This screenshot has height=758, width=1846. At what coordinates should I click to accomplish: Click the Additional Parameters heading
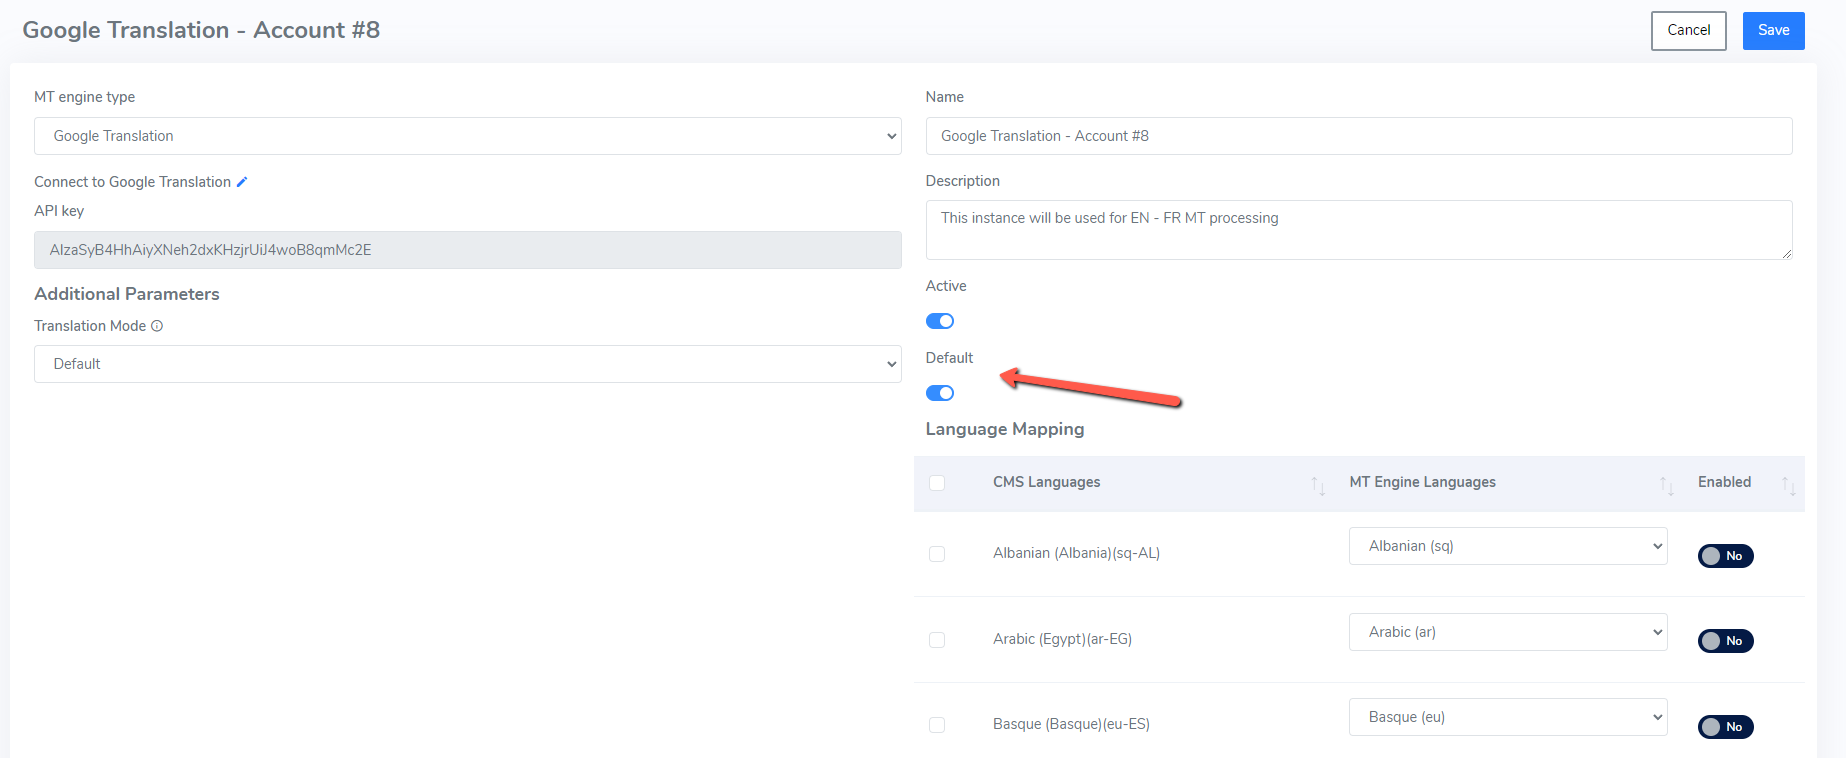127,294
